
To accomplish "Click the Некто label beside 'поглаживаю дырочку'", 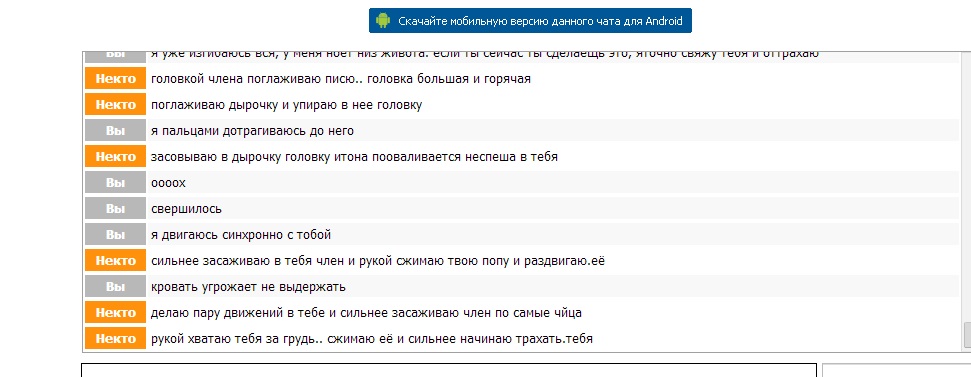I will pos(115,105).
